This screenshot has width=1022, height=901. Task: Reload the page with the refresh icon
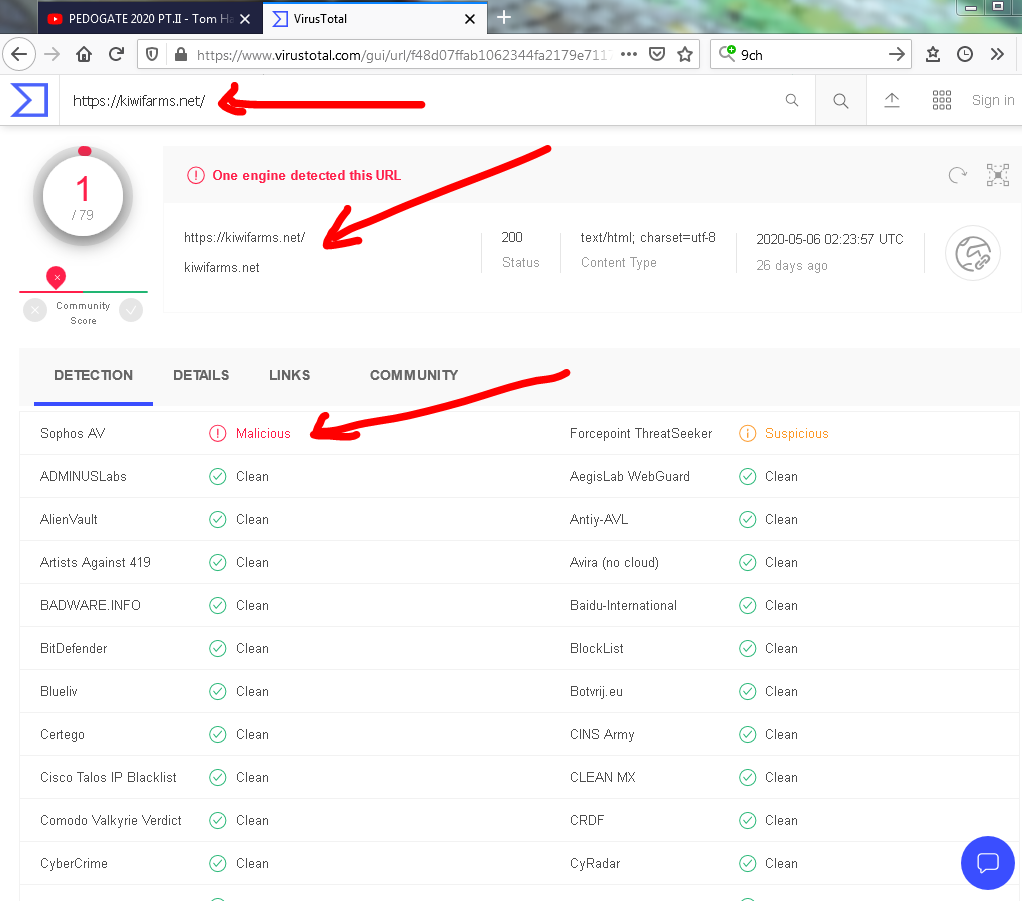pos(117,54)
